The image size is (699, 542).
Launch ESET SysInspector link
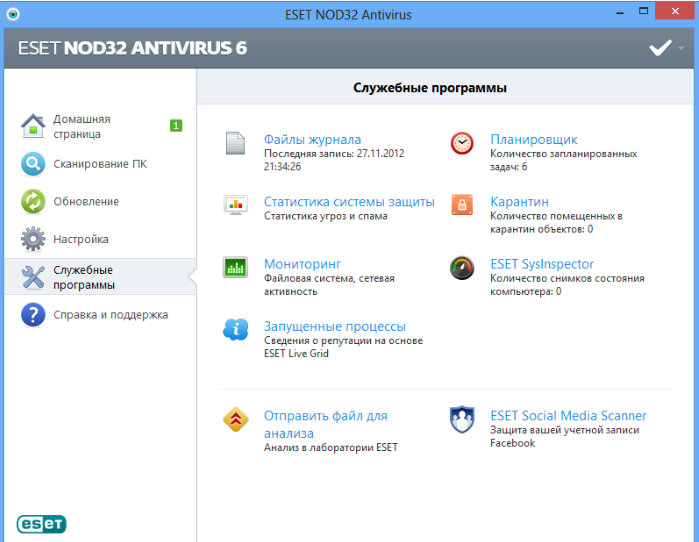[542, 264]
